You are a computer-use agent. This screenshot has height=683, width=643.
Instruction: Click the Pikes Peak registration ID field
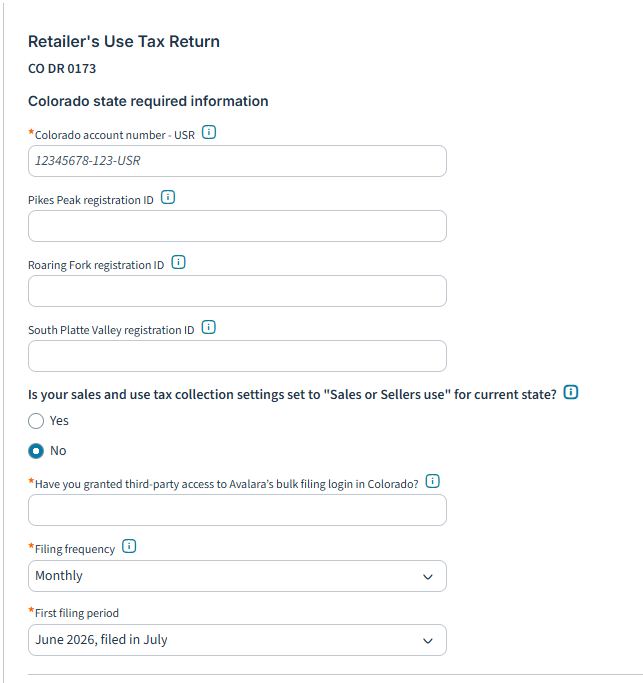[x=237, y=226]
